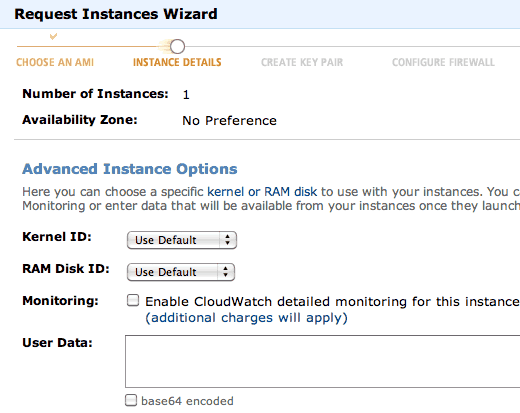This screenshot has height=413, width=520.
Task: Go to Choose an AMI step
Action: pos(55,62)
